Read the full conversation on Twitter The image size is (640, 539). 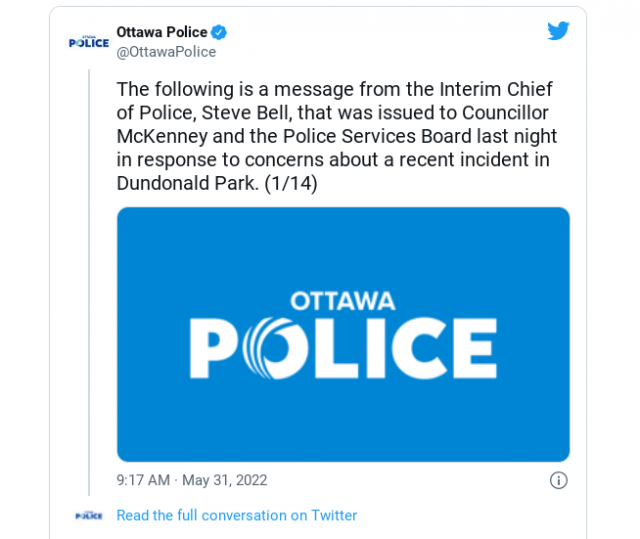coord(237,515)
